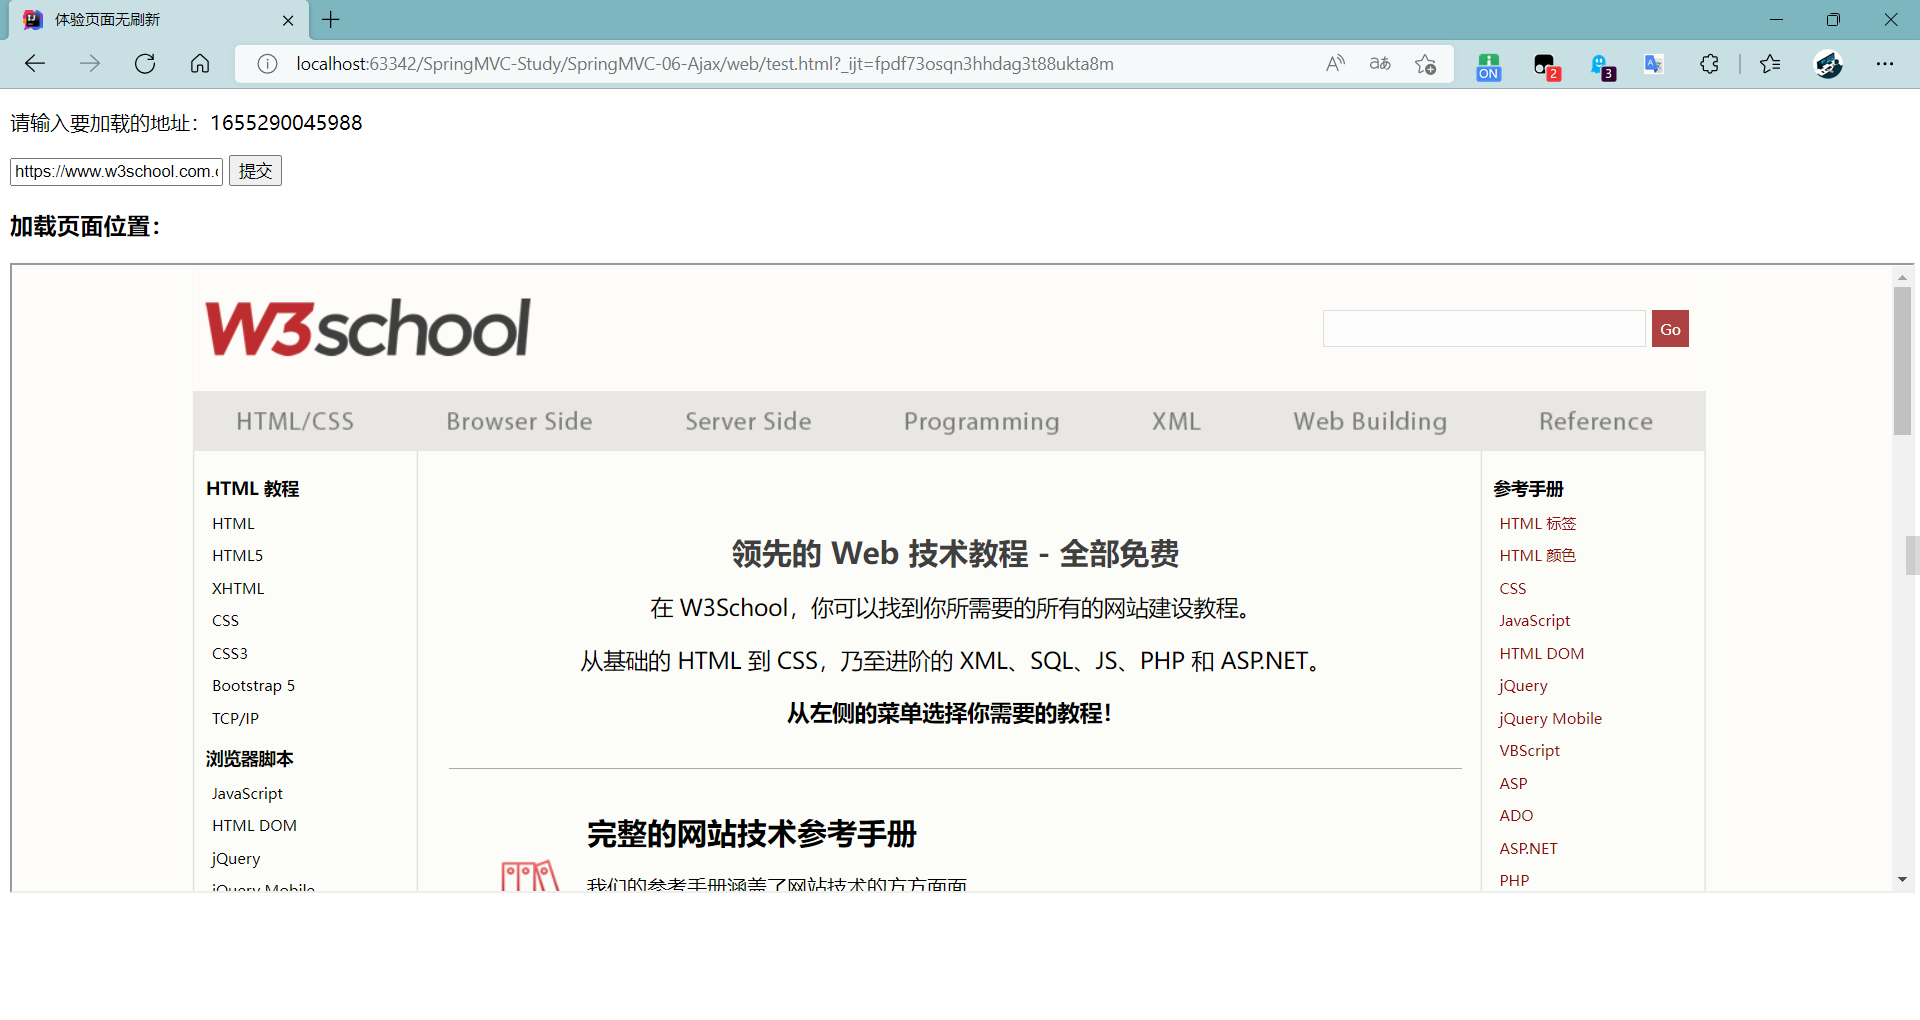The height and width of the screenshot is (1020, 1920).
Task: Open the jQuery Mobile reference link
Action: pyautogui.click(x=1550, y=718)
